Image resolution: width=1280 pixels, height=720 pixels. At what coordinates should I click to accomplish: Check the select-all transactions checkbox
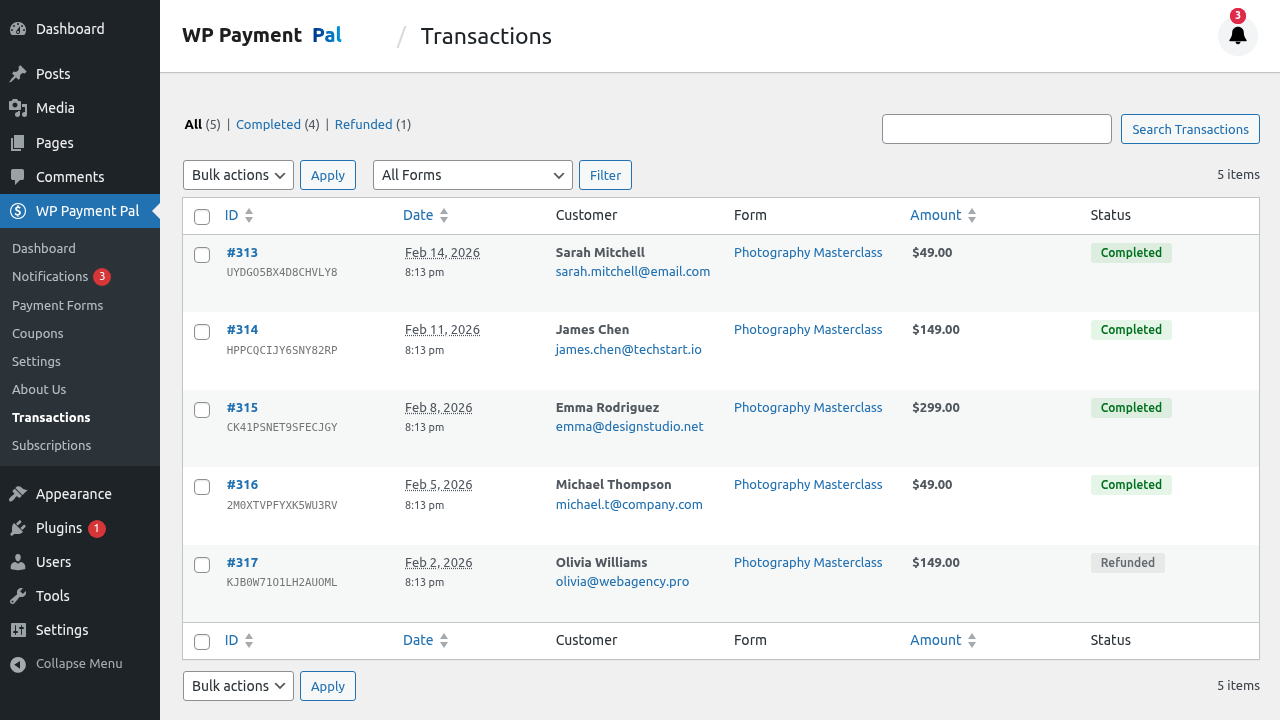coord(202,216)
